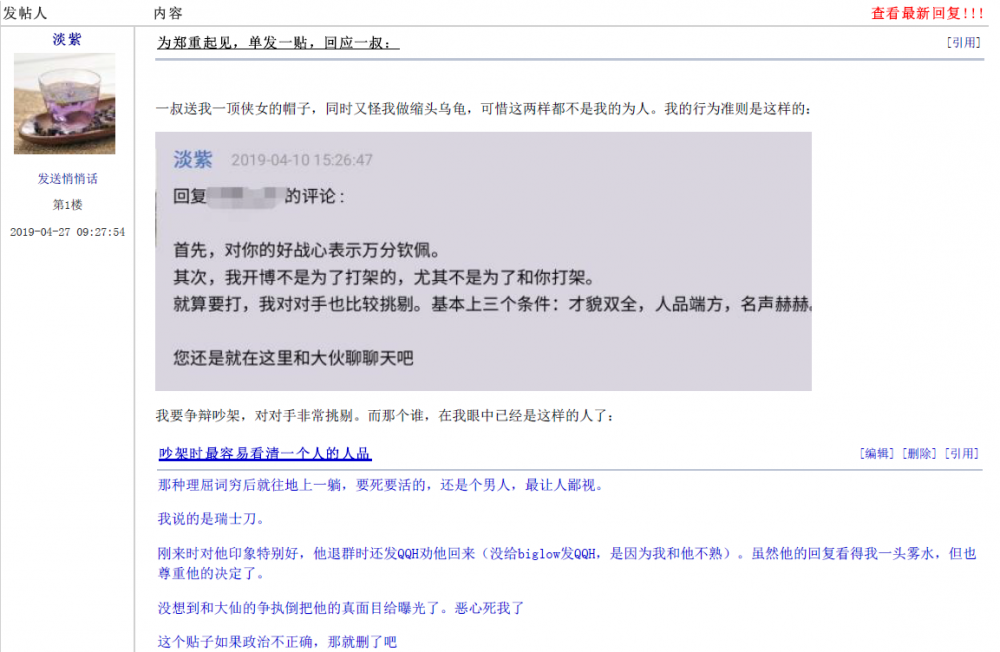Click [引用] beside the main post title
This screenshot has height=652, width=1000.
[x=963, y=43]
